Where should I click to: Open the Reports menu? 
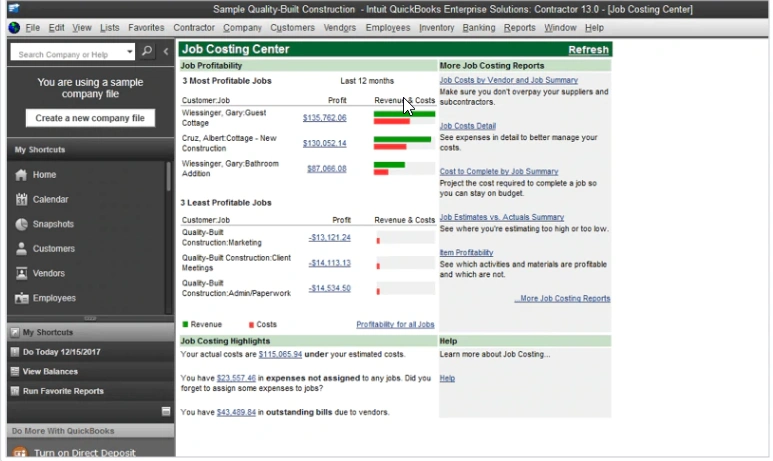pos(519,28)
